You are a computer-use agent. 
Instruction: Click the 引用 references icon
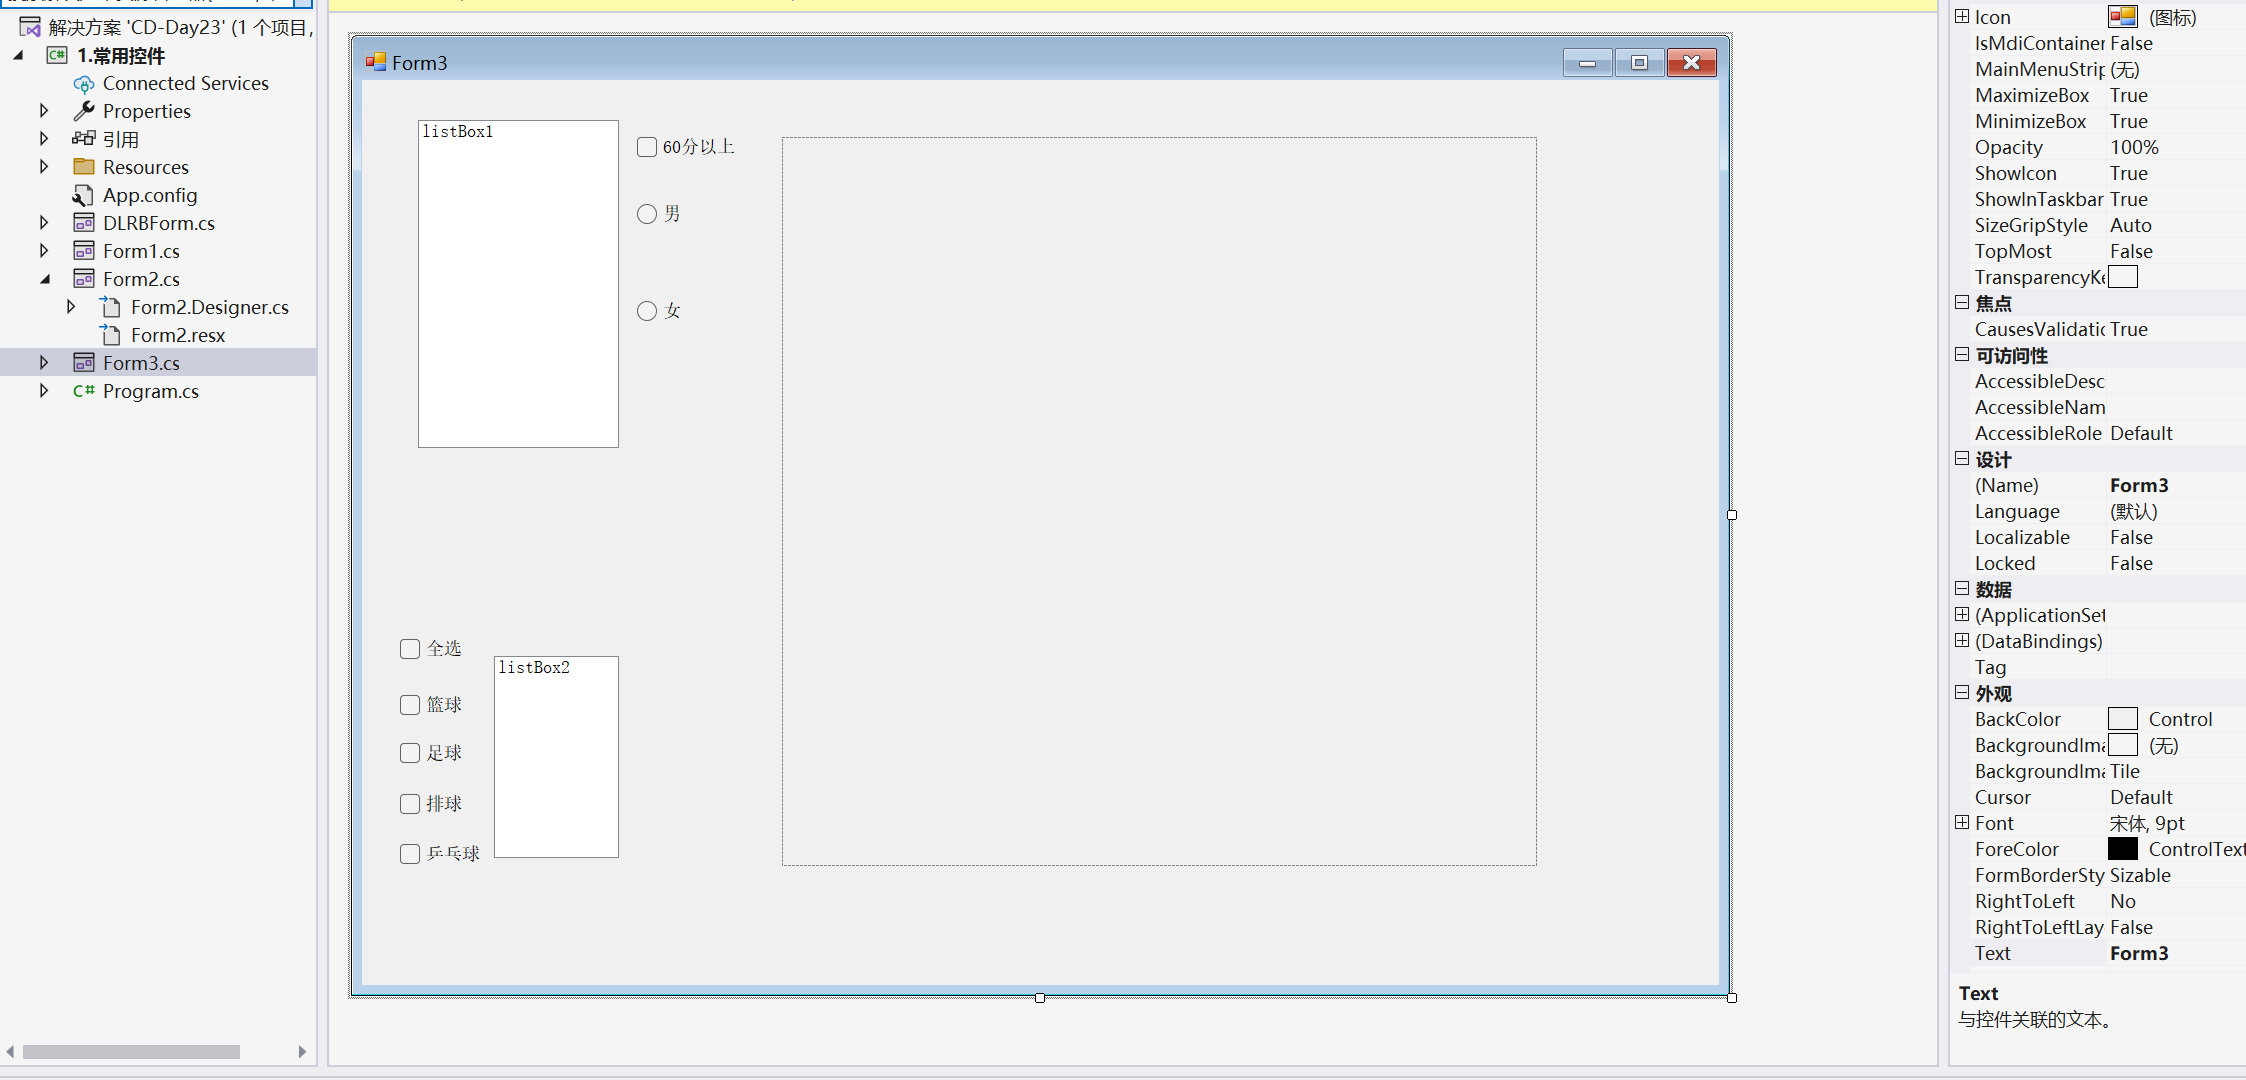click(x=84, y=139)
